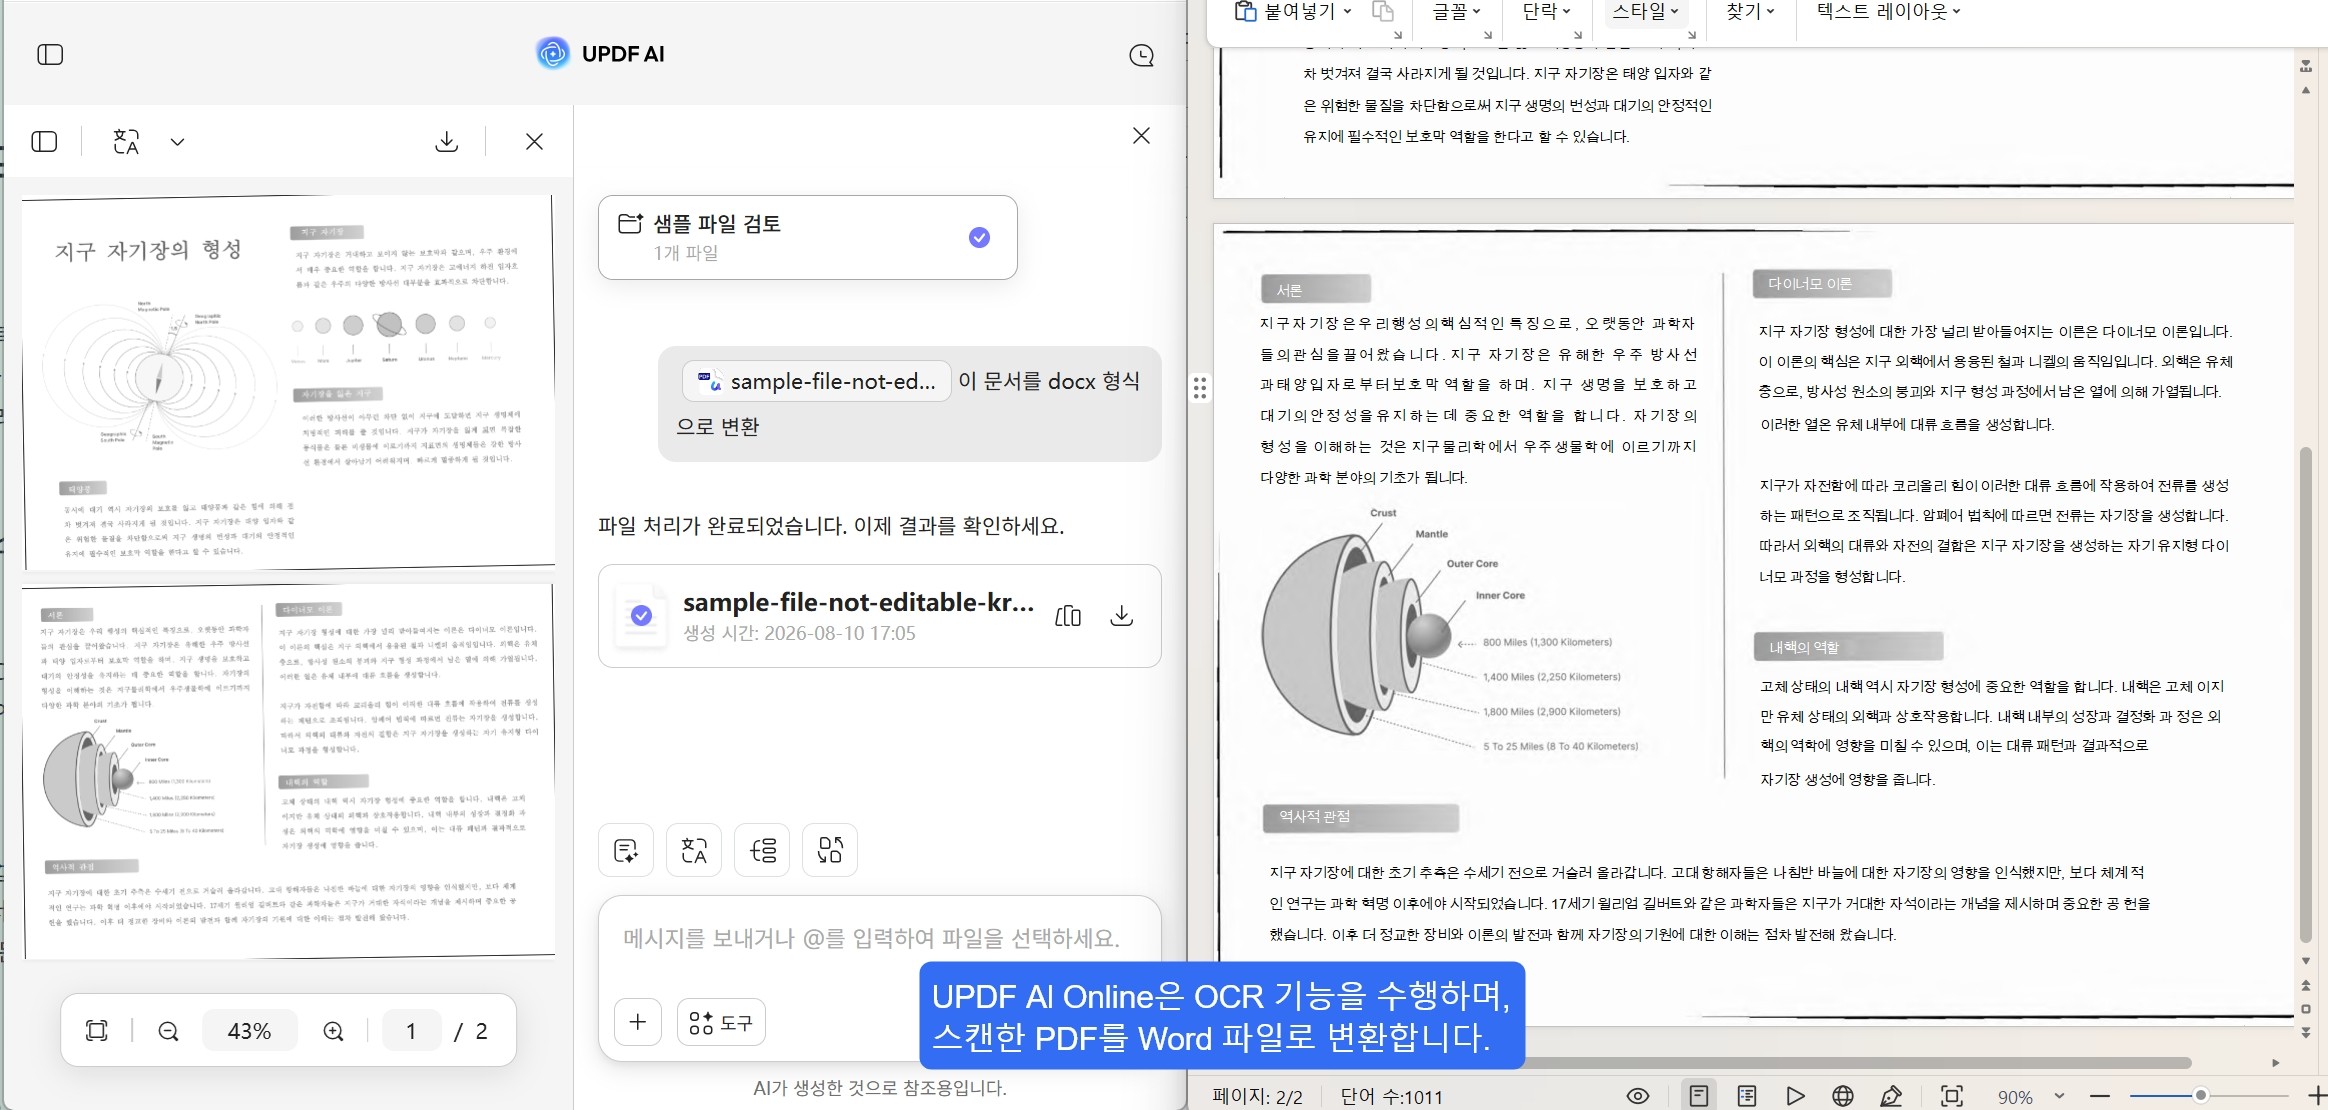The image size is (2328, 1110).
Task: Open the 샘플 파일 검토 file card
Action: (x=807, y=237)
